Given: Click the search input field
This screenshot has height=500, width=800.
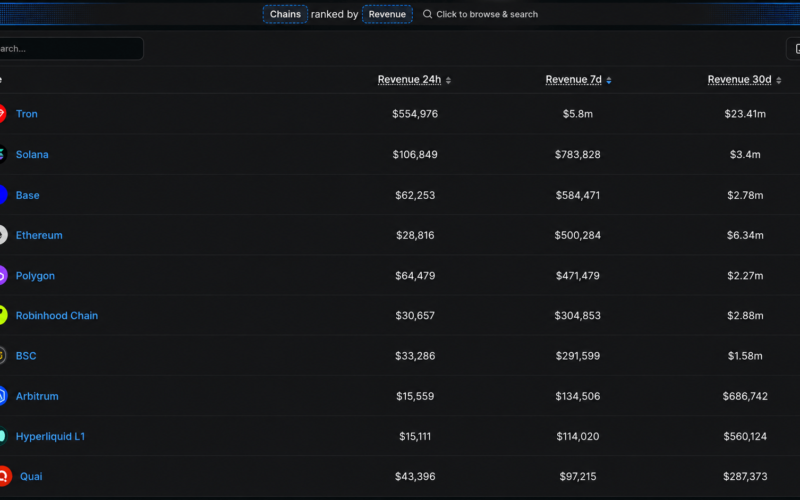Looking at the screenshot, I should pyautogui.click(x=71, y=48).
